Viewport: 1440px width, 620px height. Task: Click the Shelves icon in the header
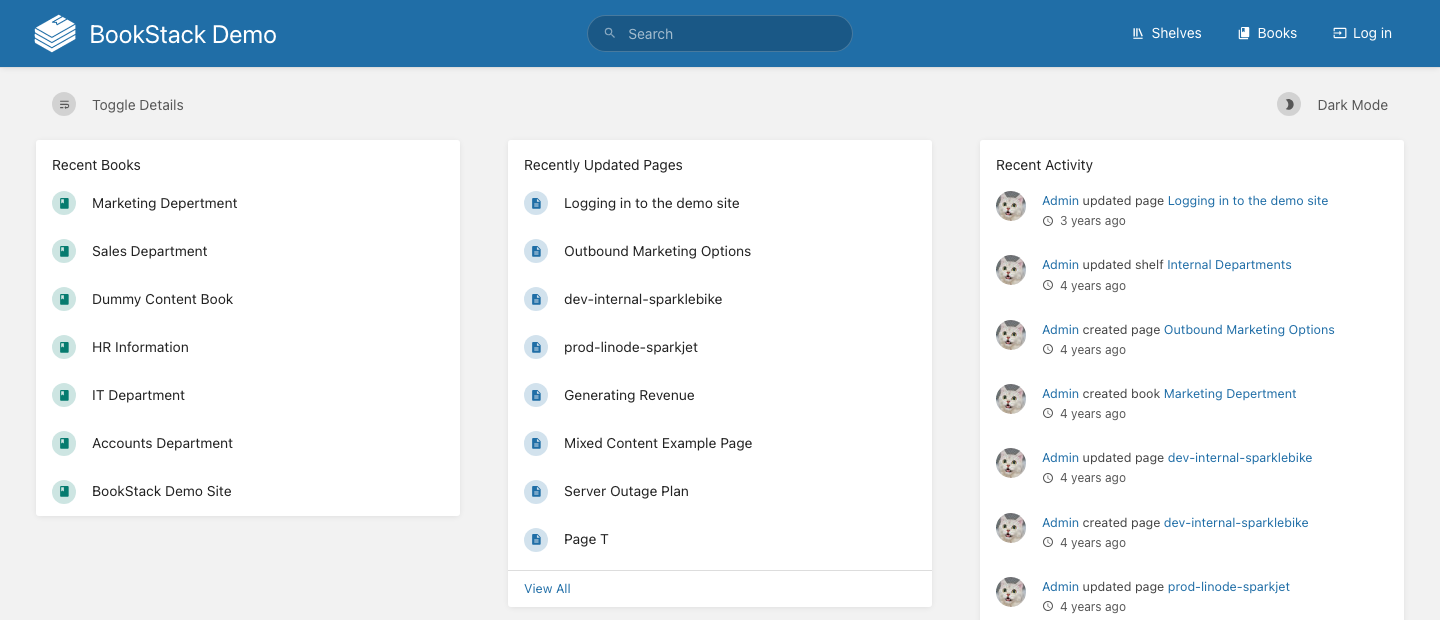[x=1138, y=33]
